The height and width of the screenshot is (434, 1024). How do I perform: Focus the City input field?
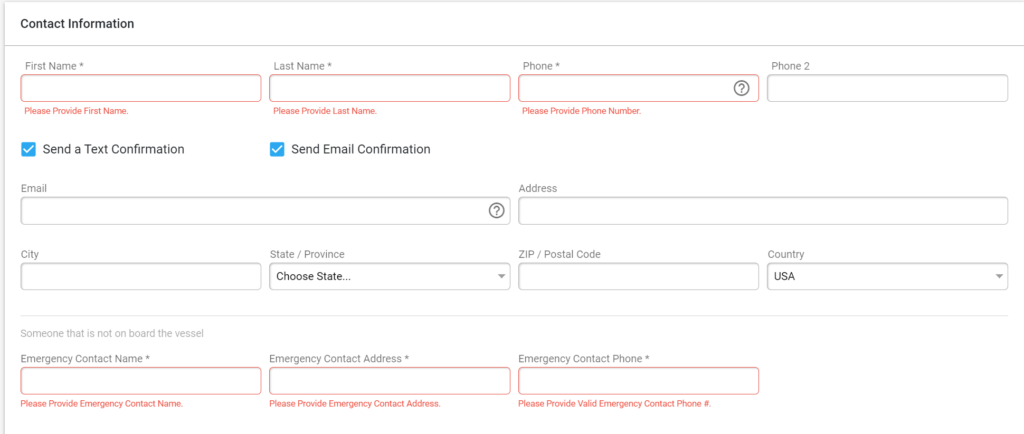(x=141, y=276)
